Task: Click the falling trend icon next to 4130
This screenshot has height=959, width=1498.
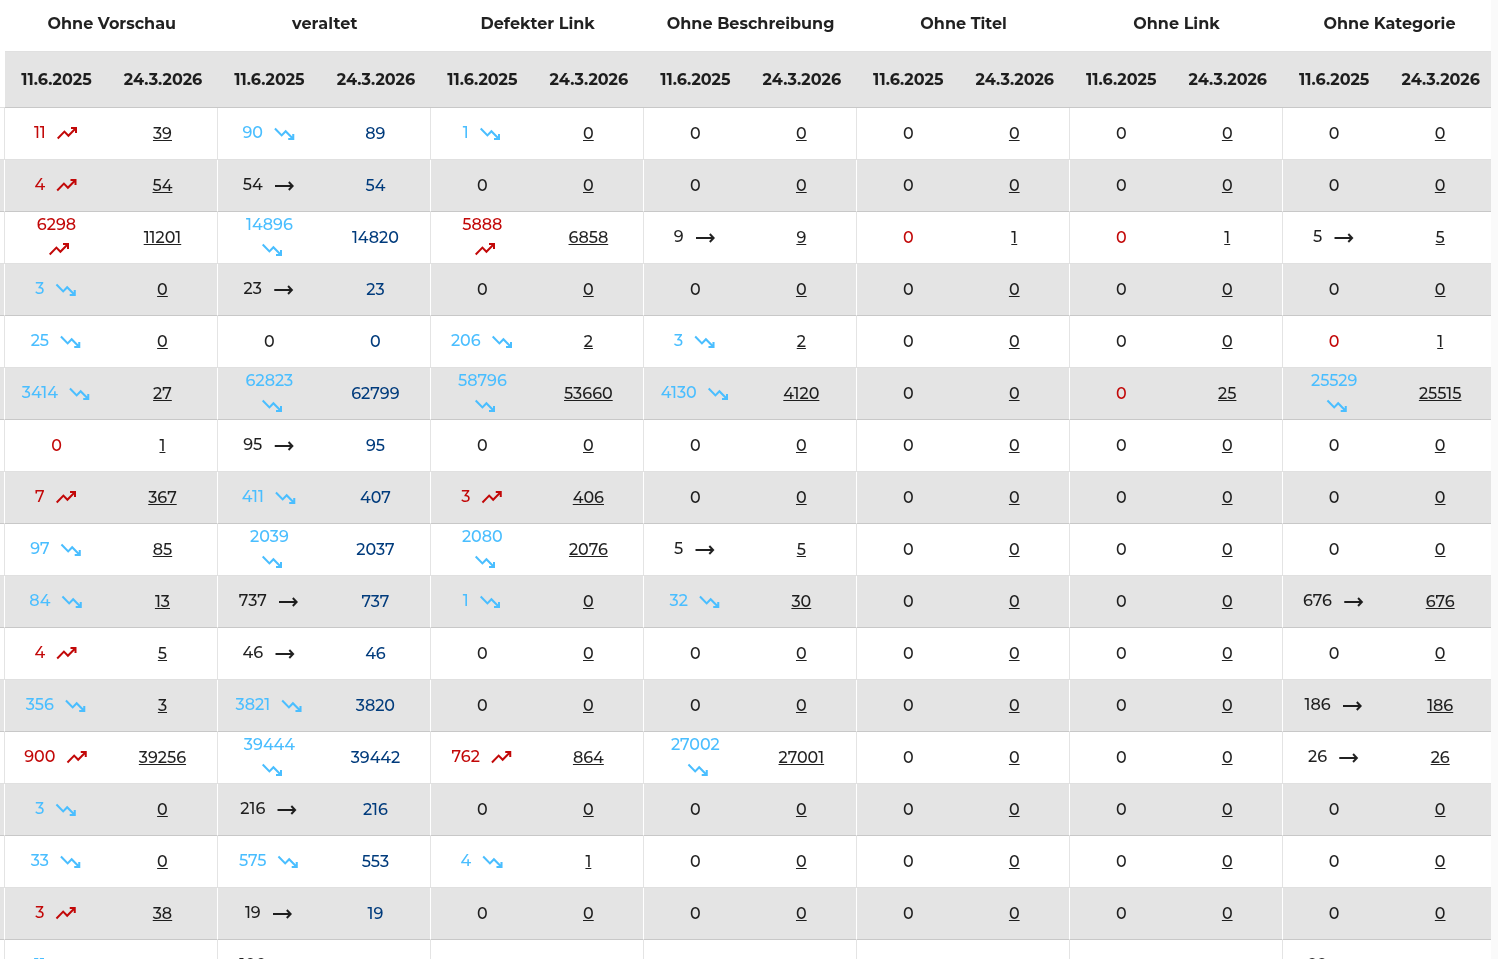Action: pos(718,393)
